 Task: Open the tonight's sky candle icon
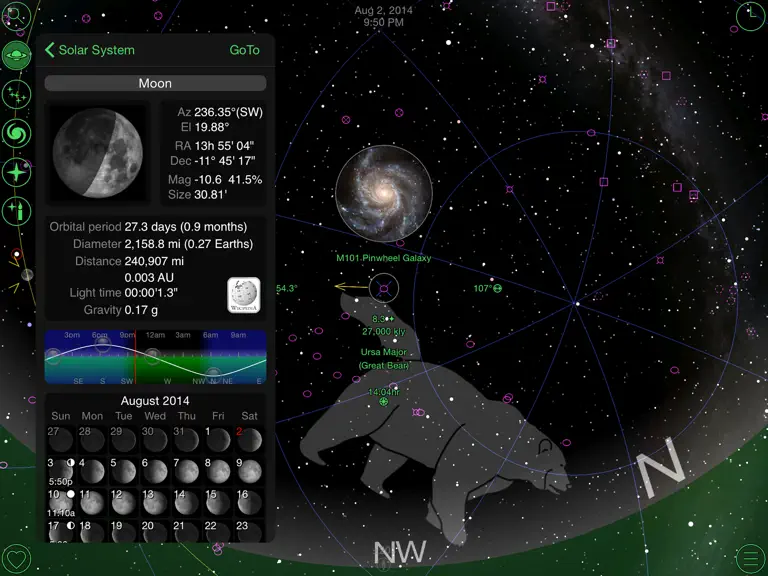coord(16,212)
